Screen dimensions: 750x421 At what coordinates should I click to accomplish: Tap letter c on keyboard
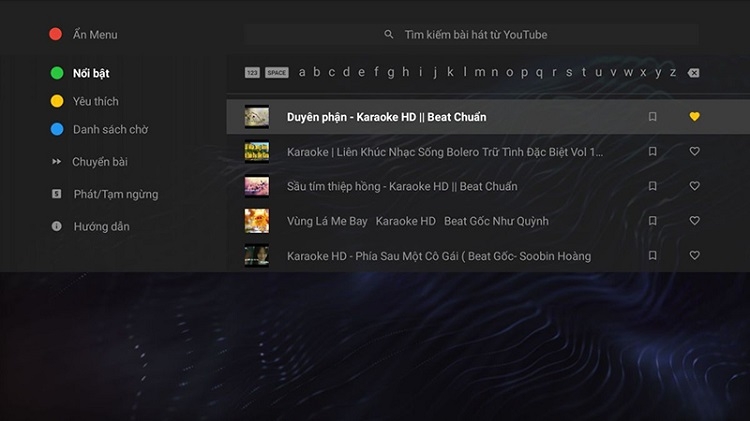(331, 72)
